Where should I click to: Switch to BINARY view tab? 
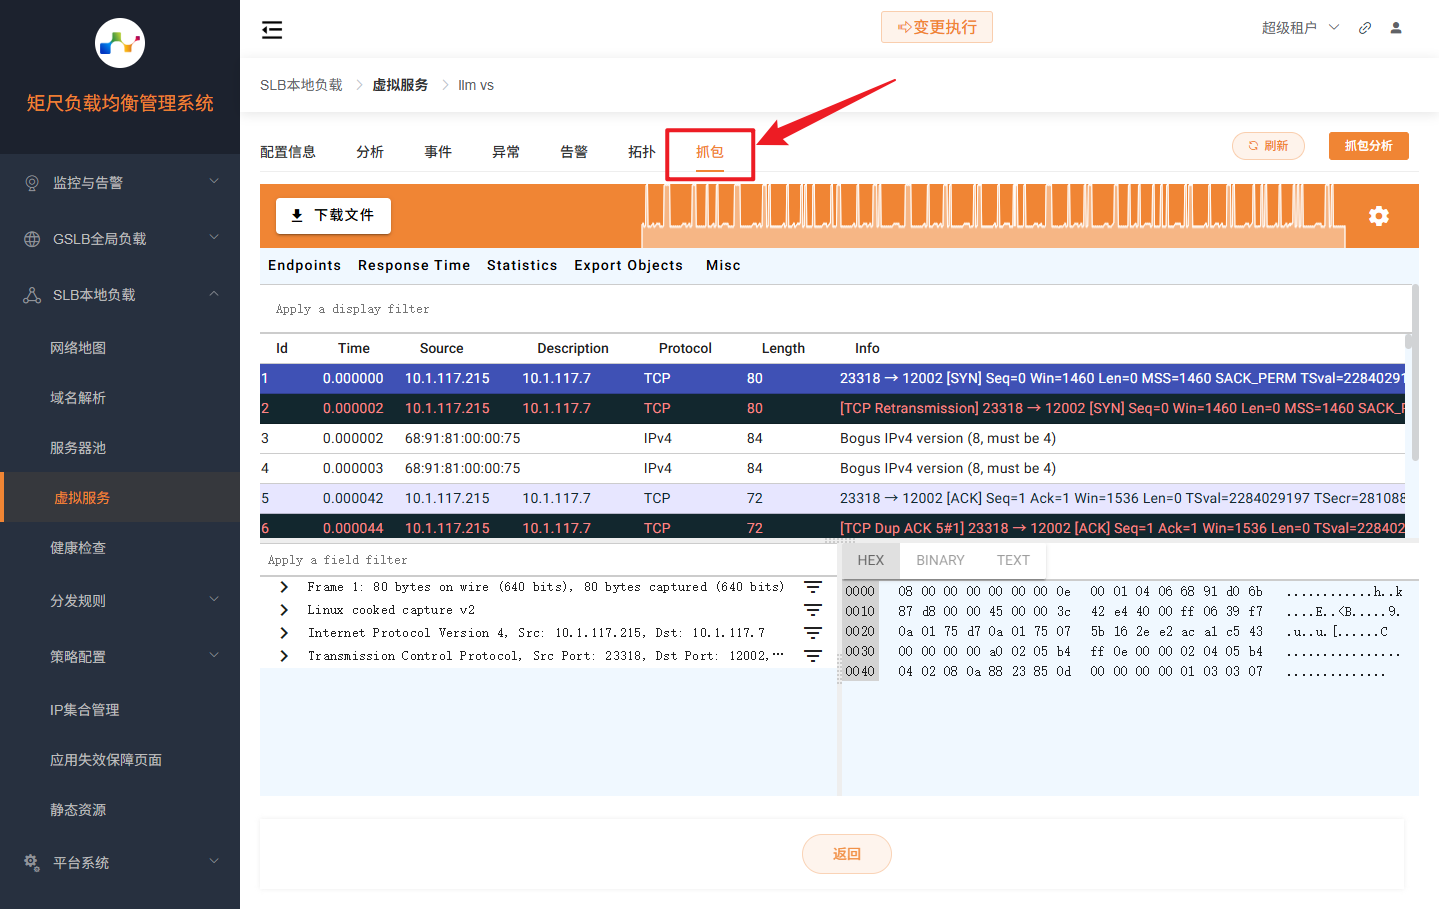click(940, 560)
